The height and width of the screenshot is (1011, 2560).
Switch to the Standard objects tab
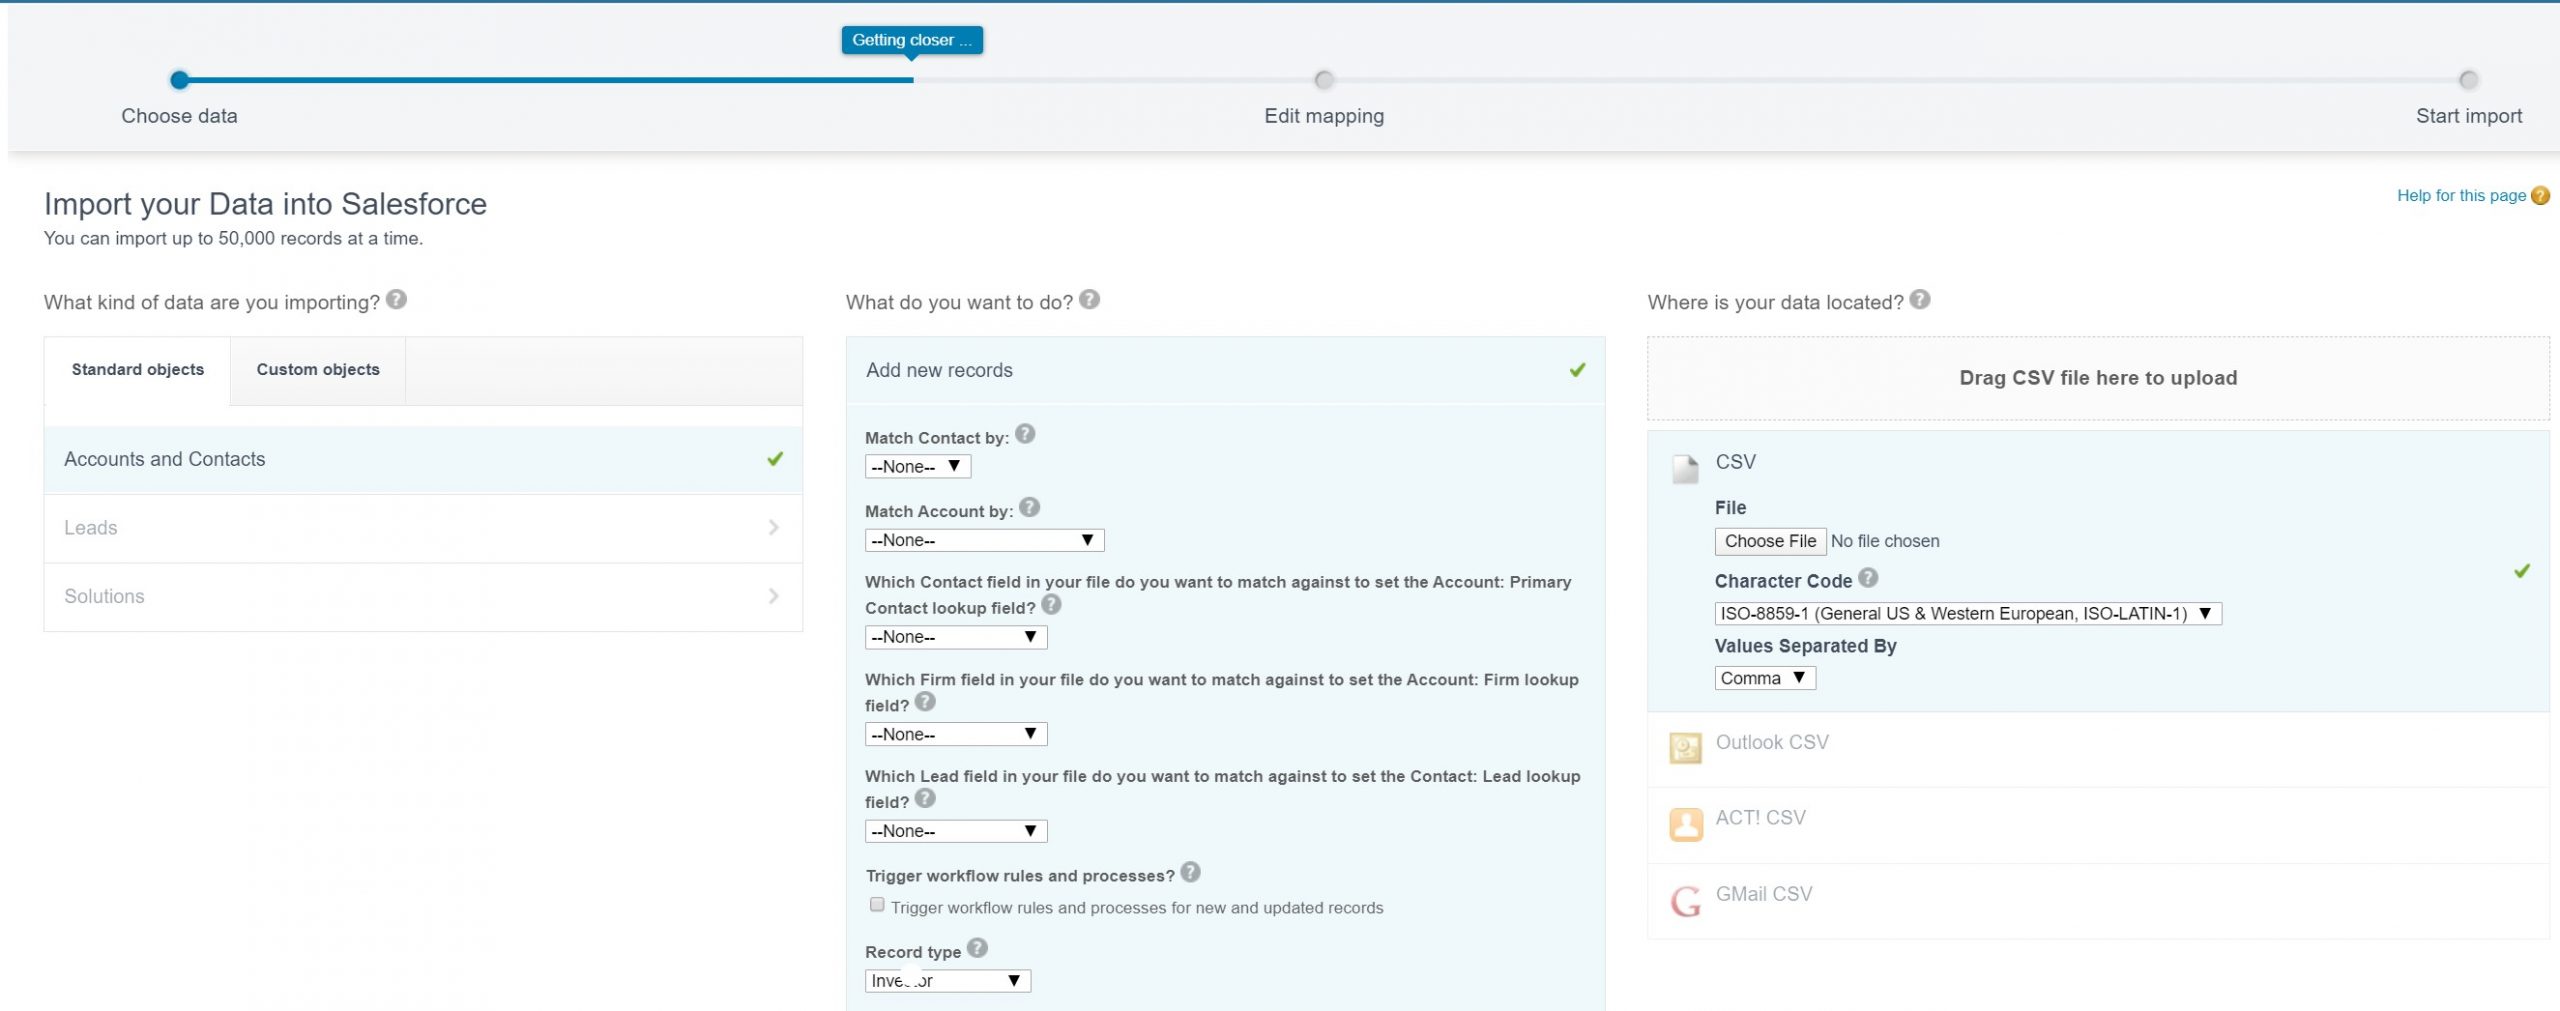click(138, 370)
